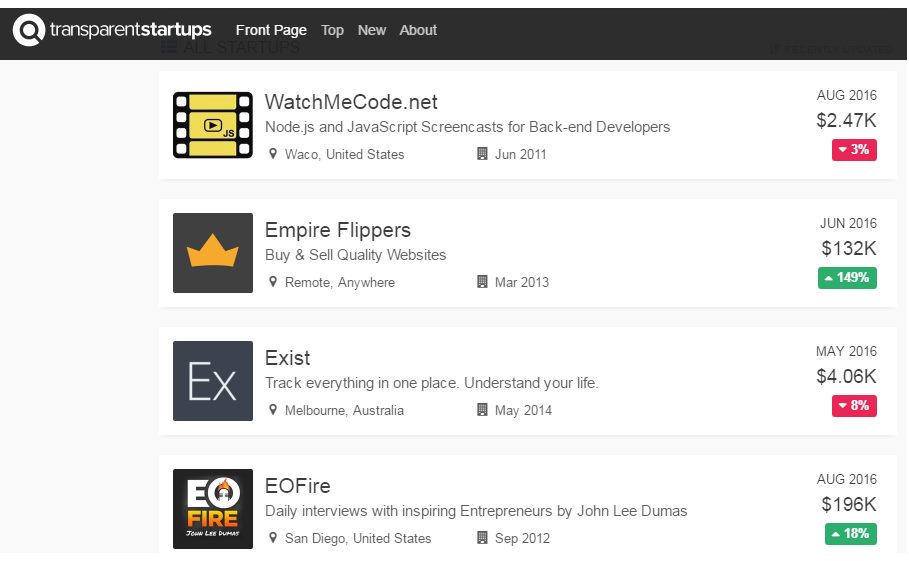
Task: Open the Empire Flippers crown logo
Action: point(213,253)
